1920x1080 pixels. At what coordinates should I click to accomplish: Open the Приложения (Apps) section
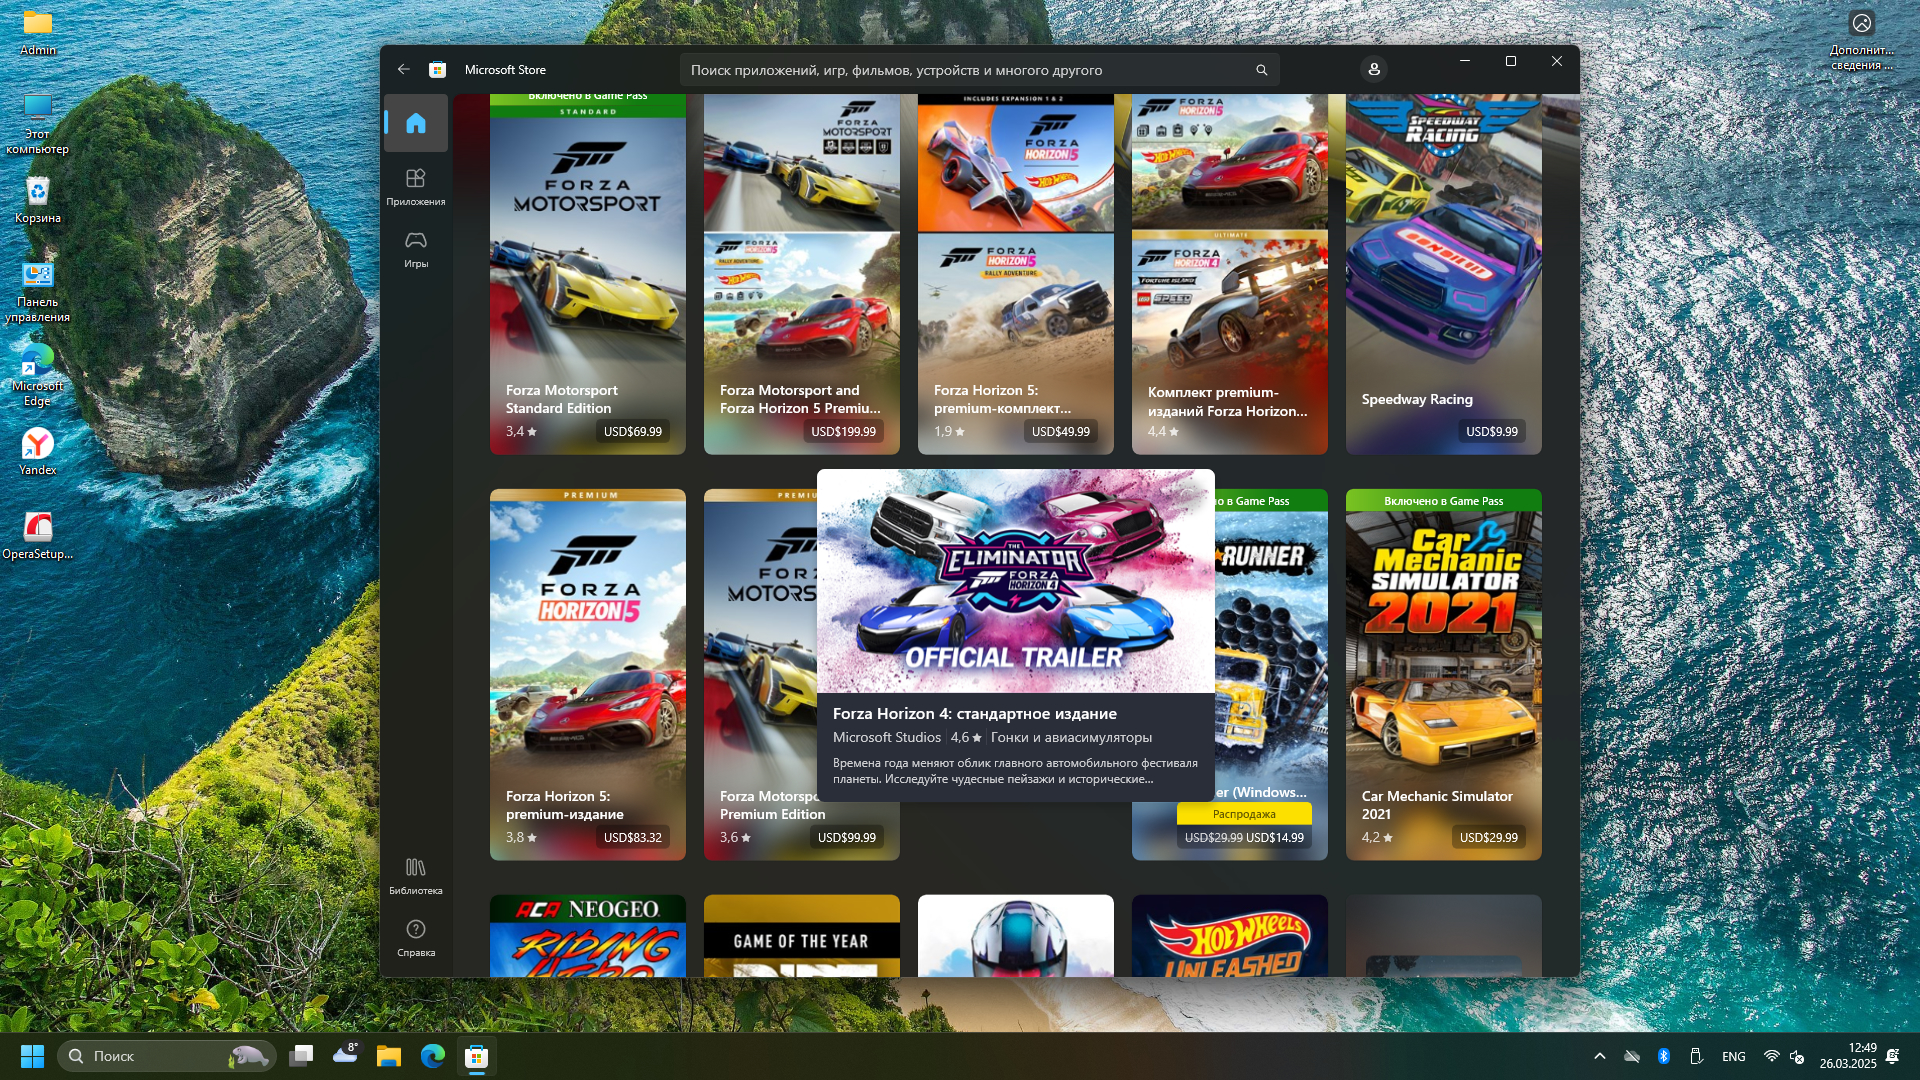click(x=416, y=186)
